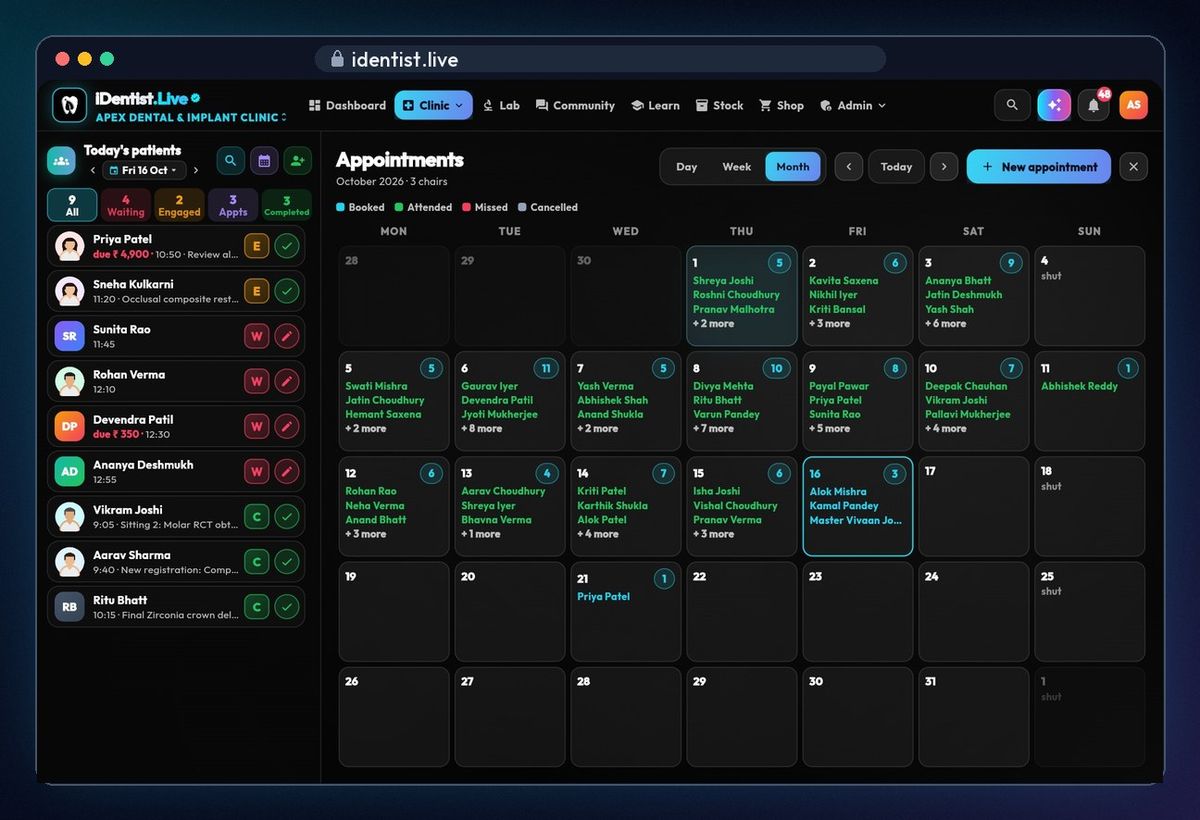Click the check icon for Aarav Sharma

[287, 562]
